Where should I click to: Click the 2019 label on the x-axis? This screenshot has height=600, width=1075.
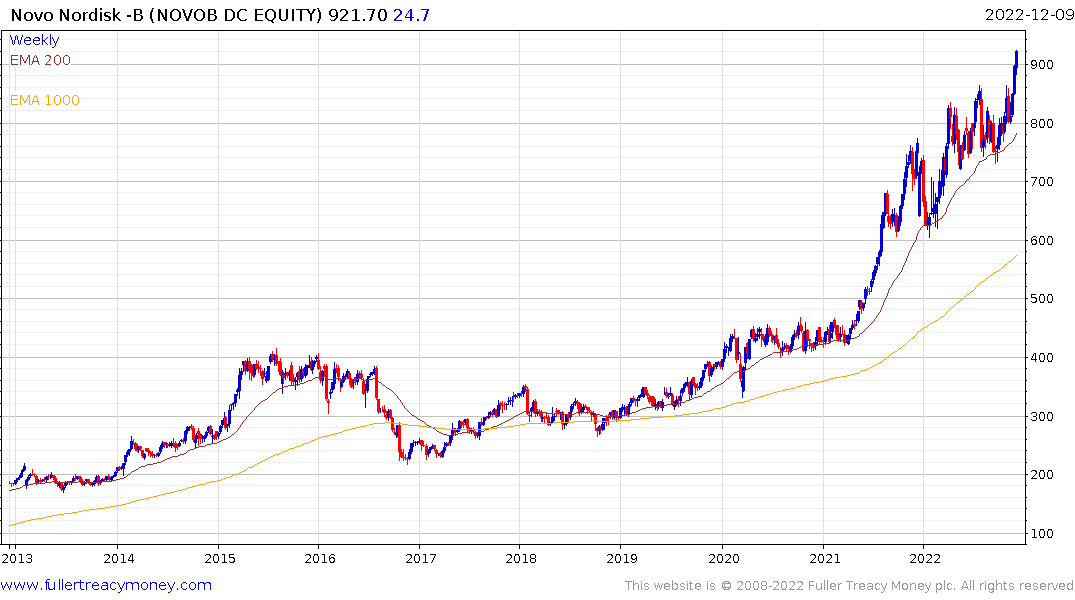click(x=622, y=558)
